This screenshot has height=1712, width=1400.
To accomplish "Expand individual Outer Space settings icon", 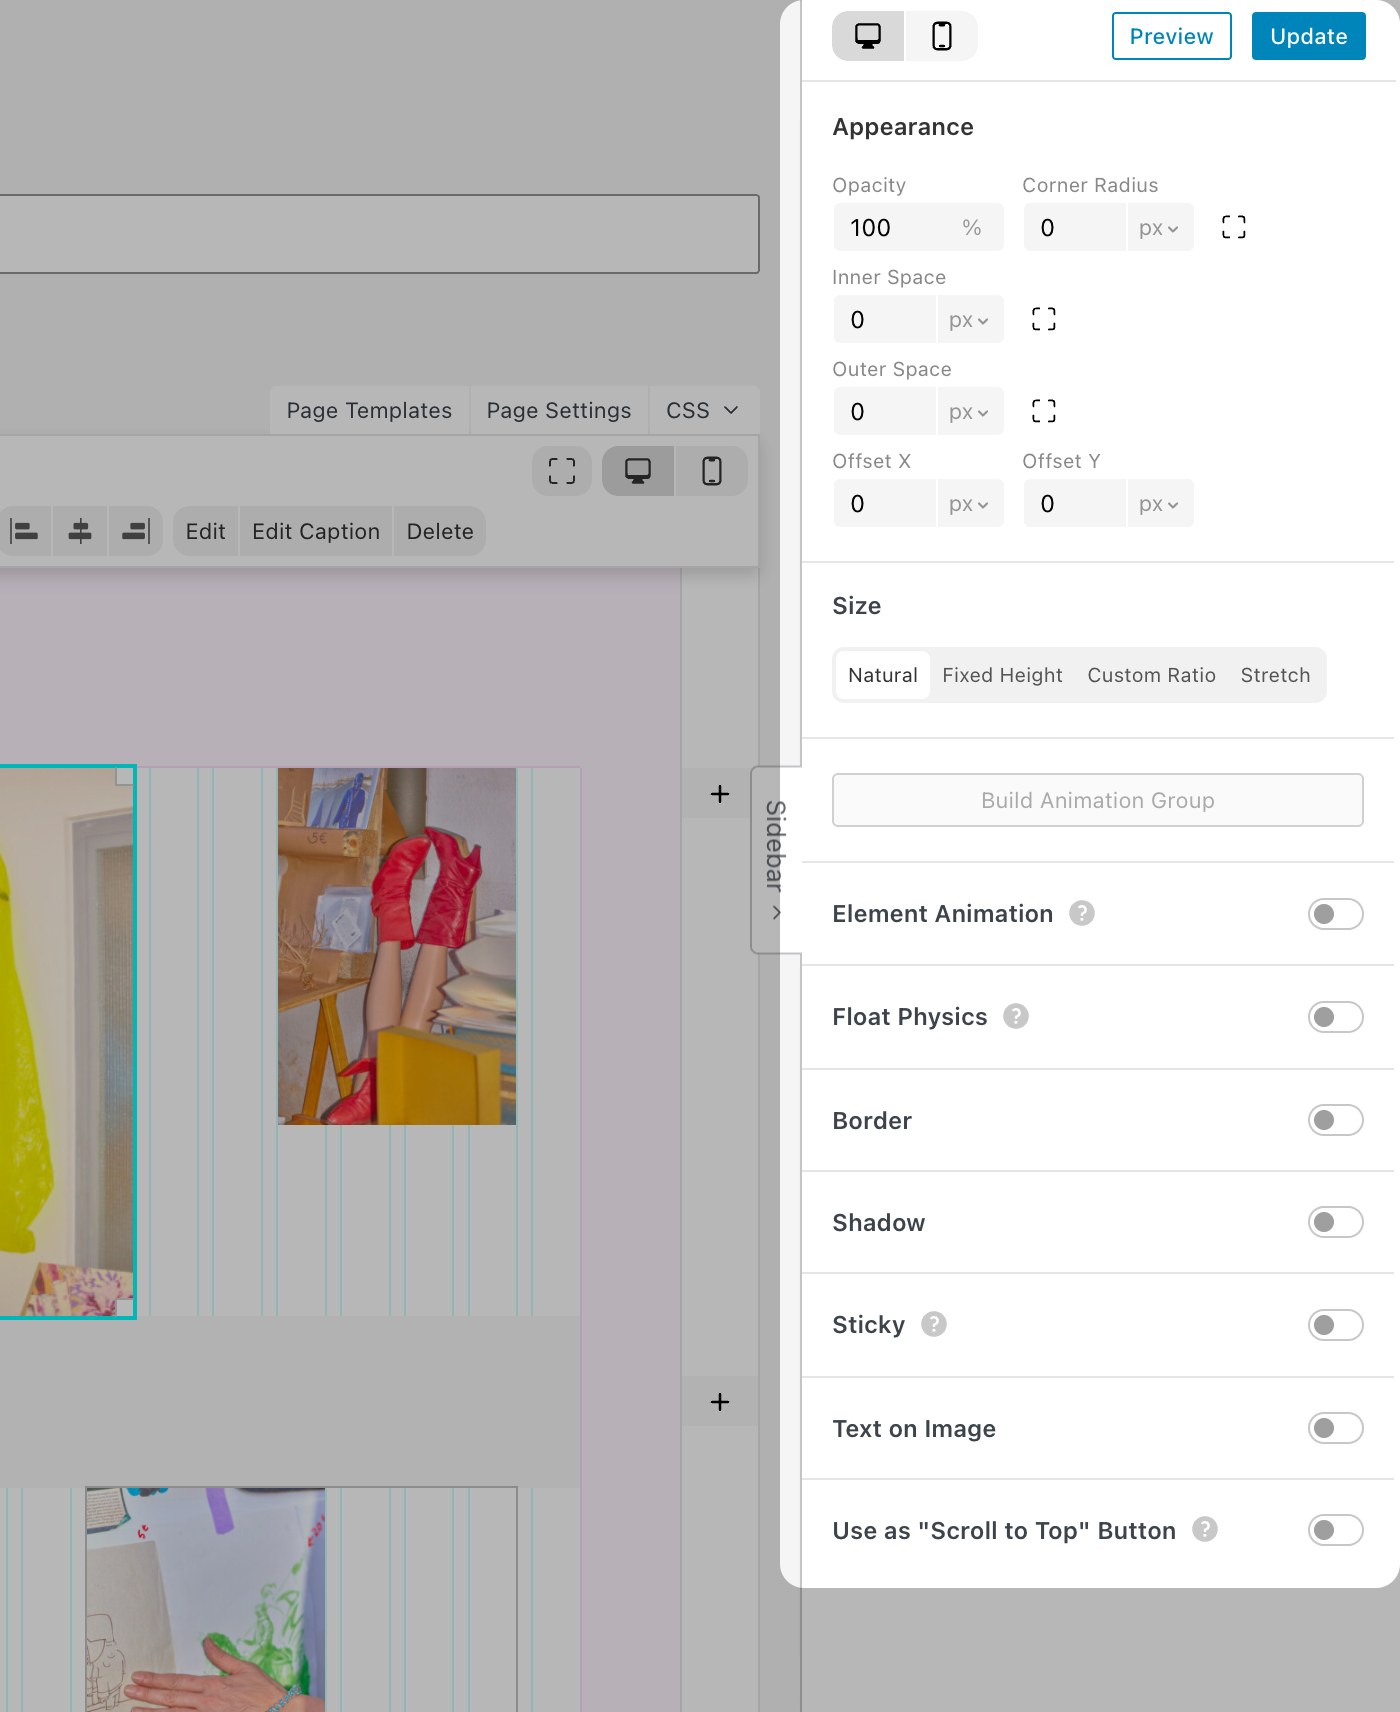I will (x=1043, y=411).
